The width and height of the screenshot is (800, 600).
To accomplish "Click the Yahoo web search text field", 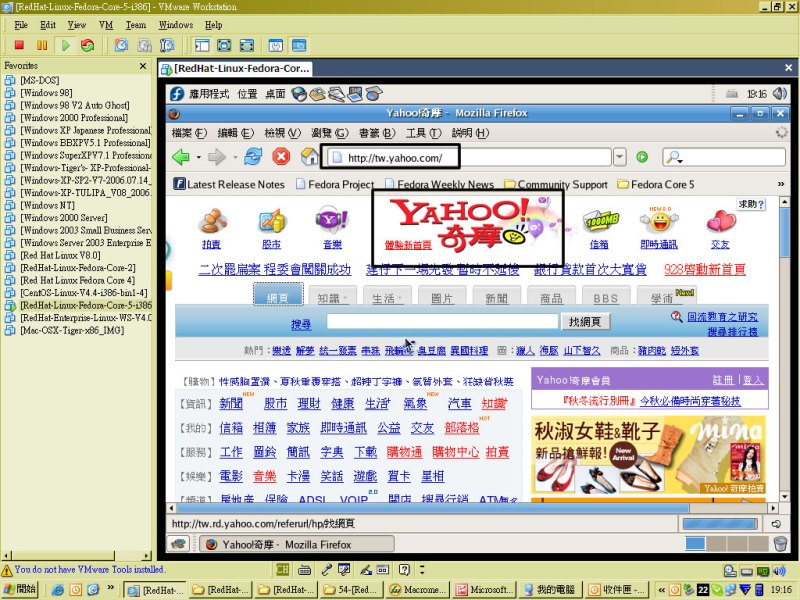I will 442,321.
